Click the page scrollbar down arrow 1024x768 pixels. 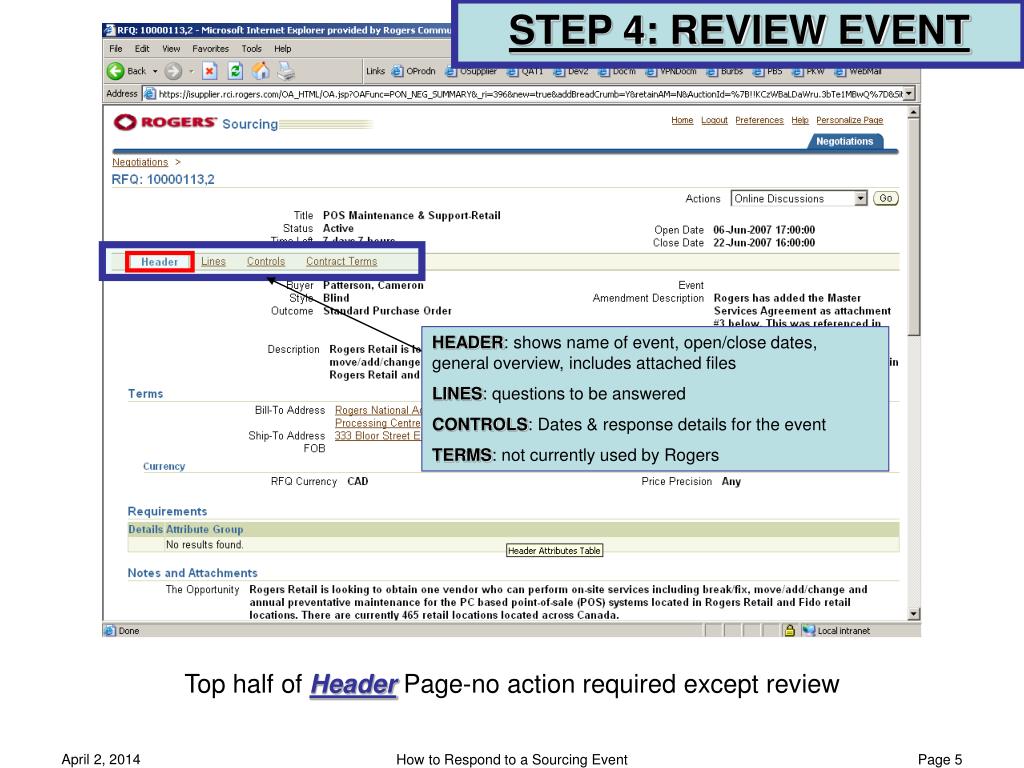tap(914, 614)
